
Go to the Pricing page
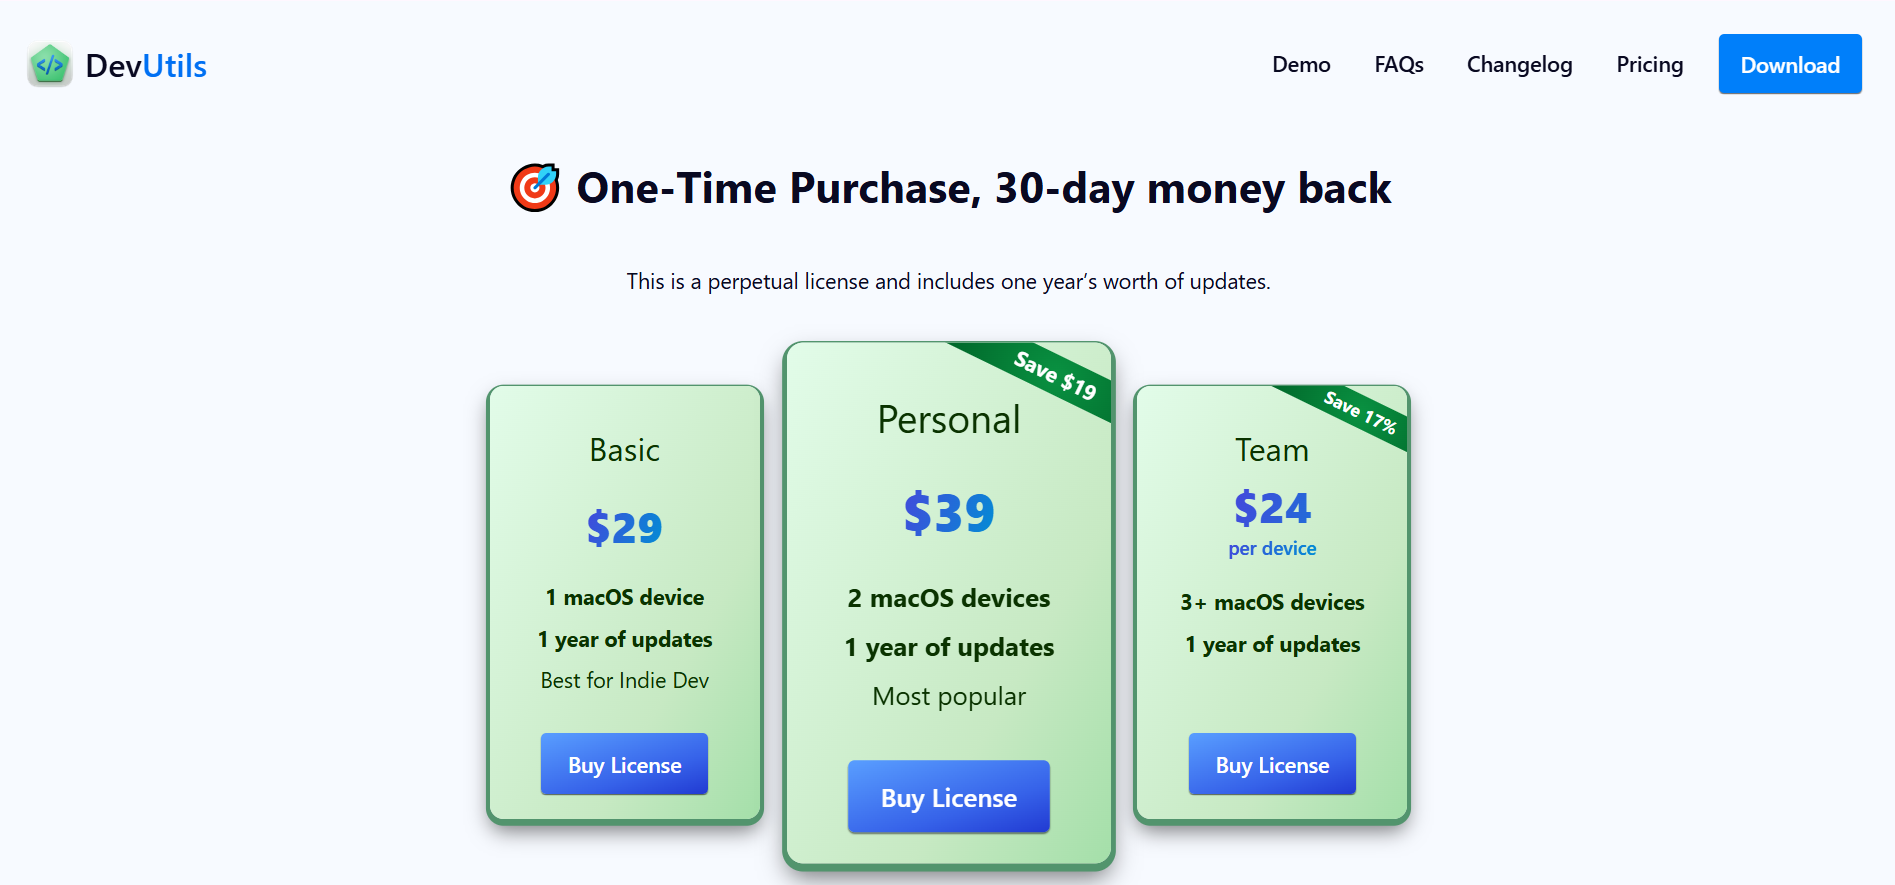point(1649,64)
